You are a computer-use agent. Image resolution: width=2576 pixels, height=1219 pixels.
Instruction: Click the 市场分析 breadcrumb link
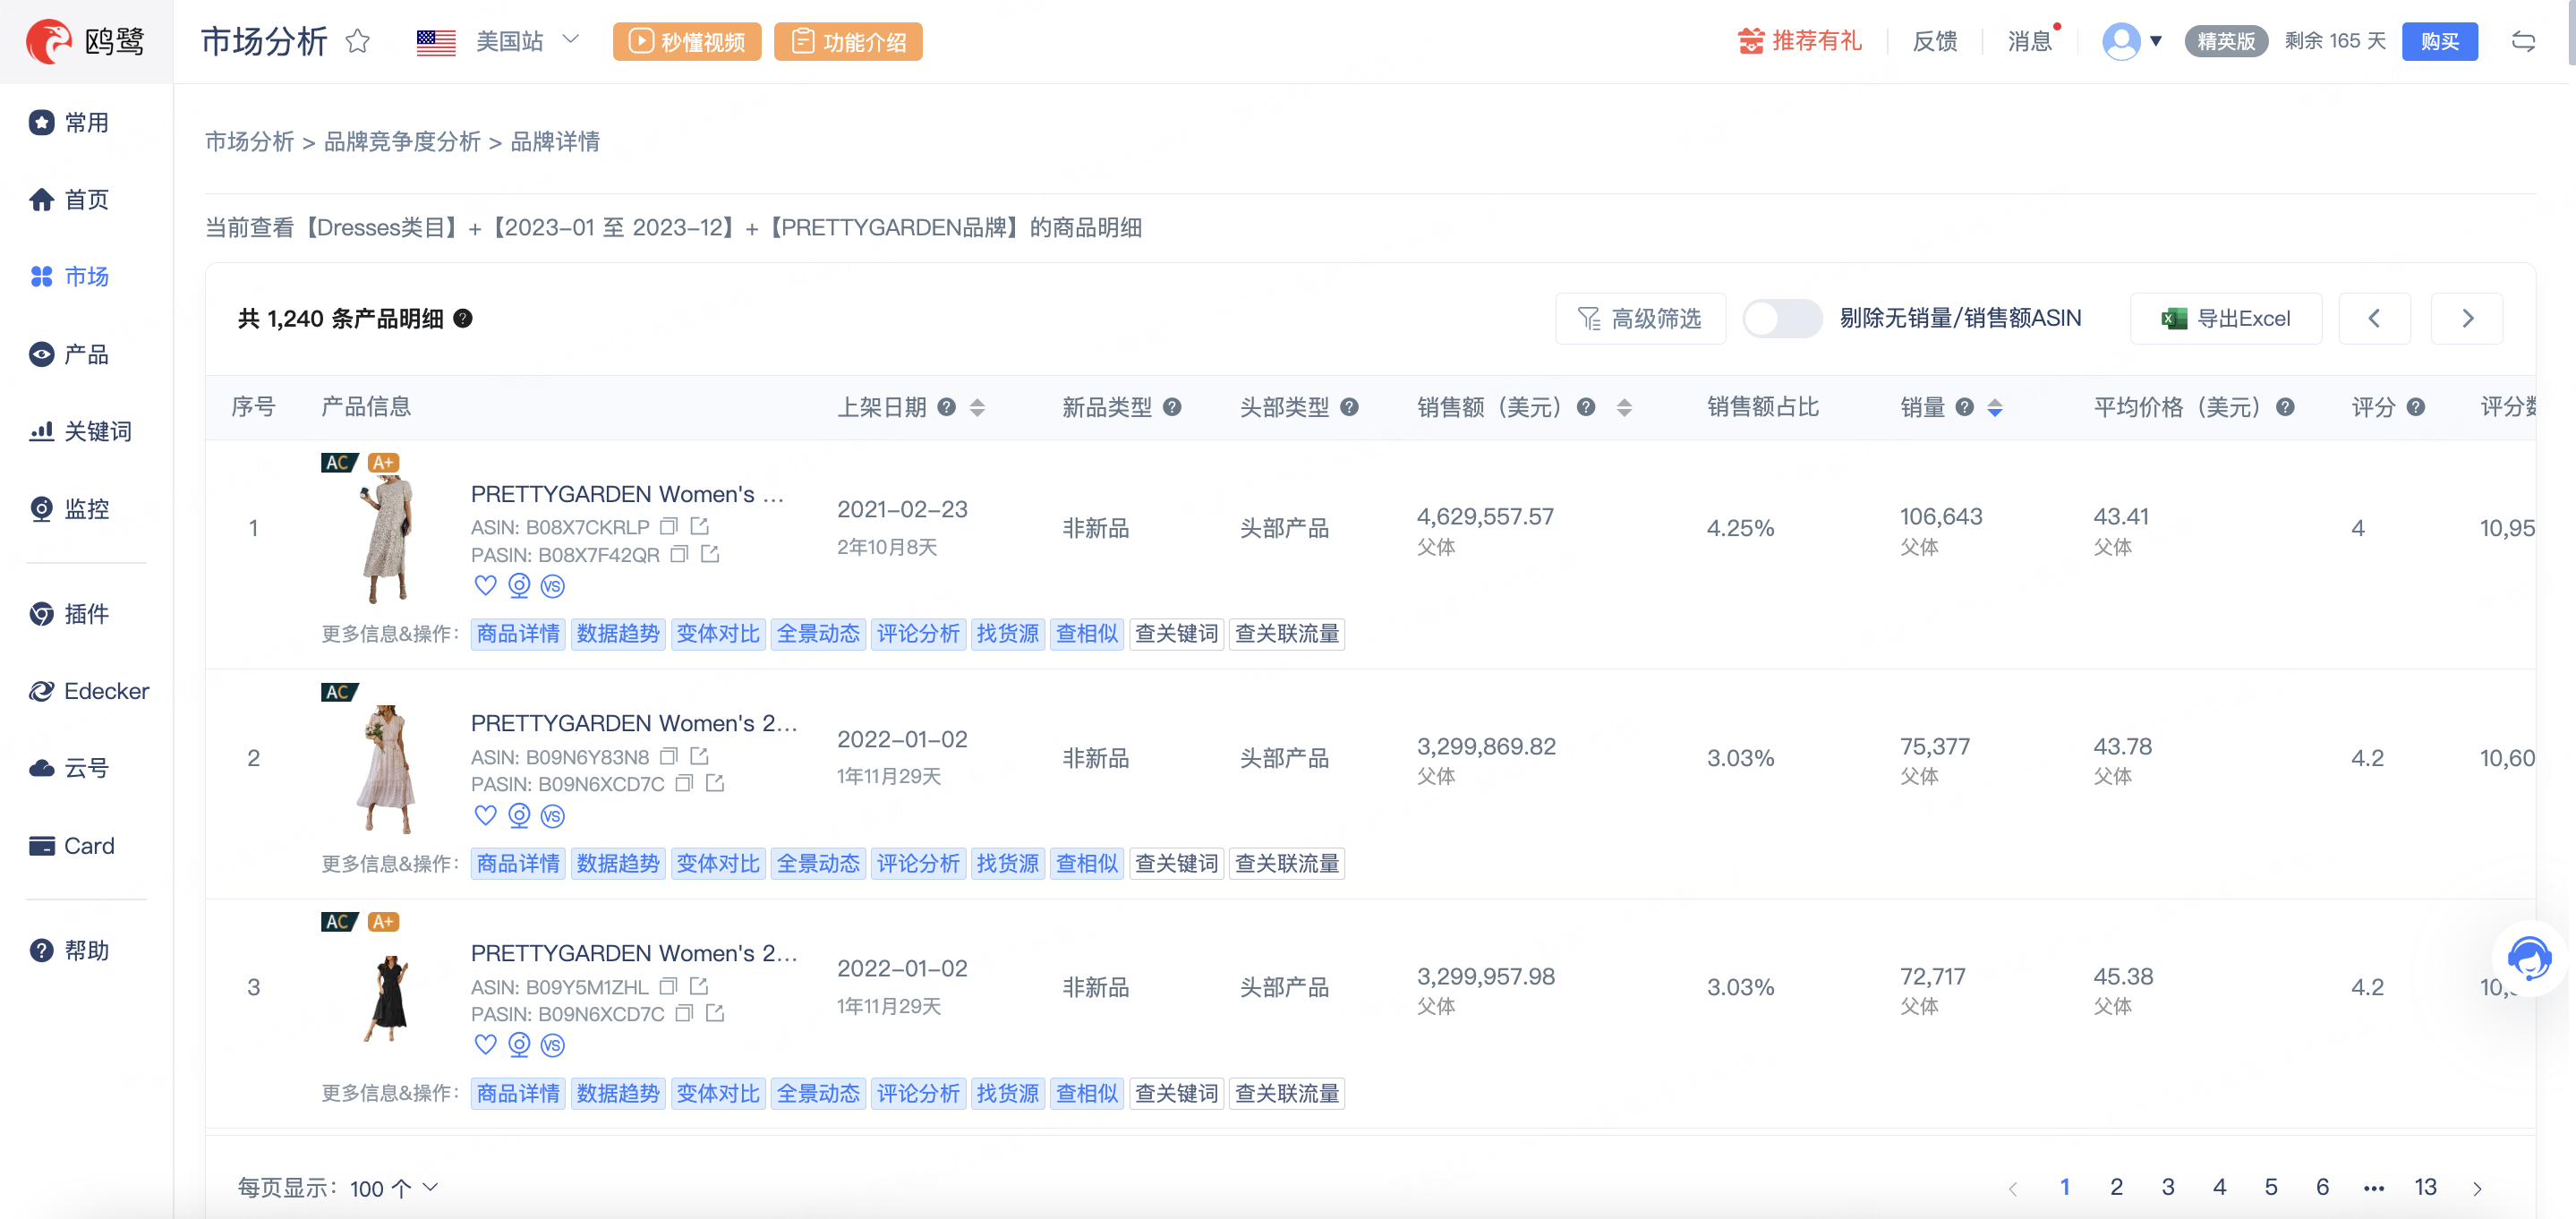(x=249, y=142)
